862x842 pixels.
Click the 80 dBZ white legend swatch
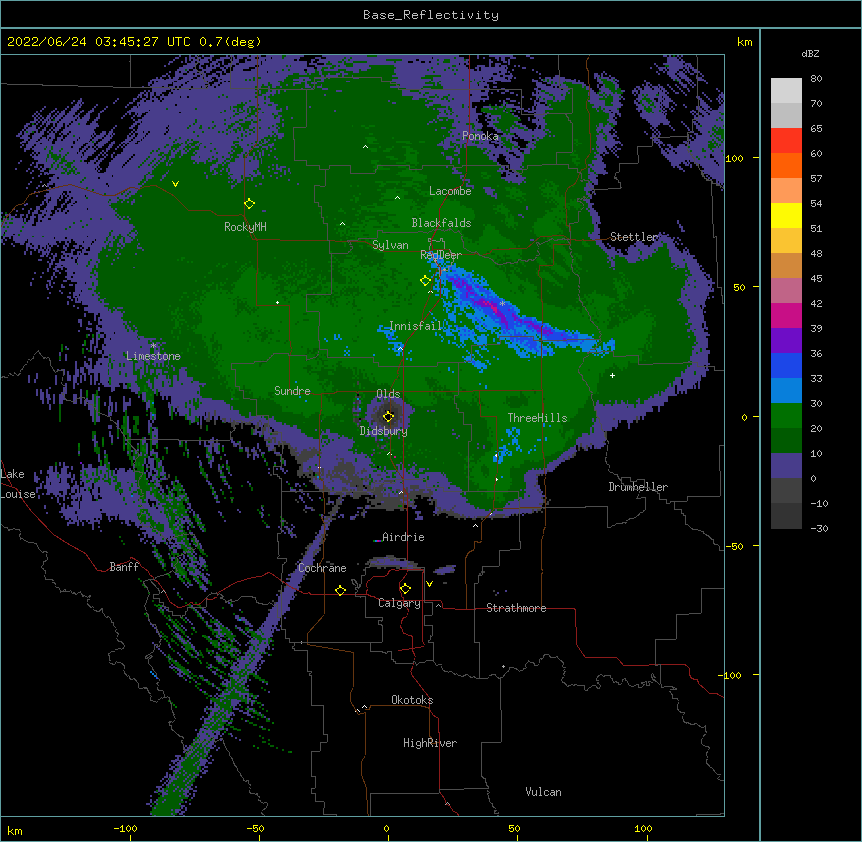tap(786, 91)
